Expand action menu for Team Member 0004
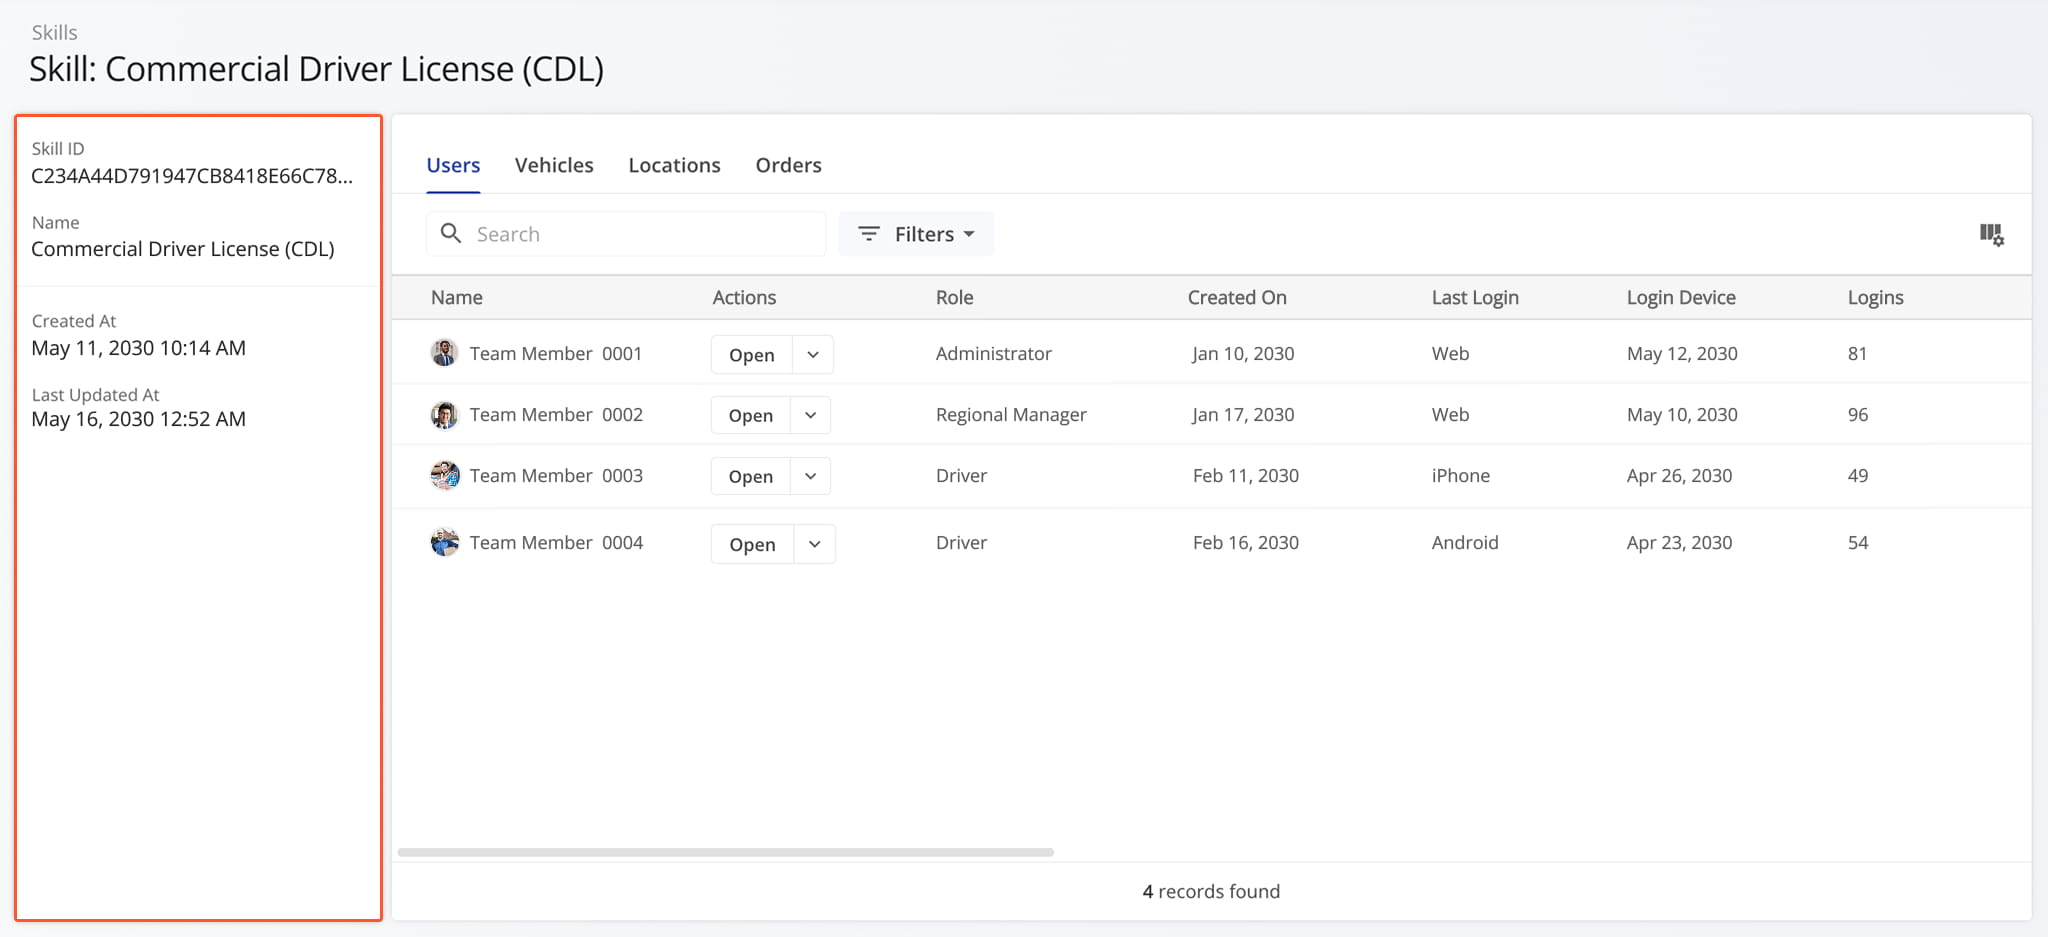 pos(815,544)
